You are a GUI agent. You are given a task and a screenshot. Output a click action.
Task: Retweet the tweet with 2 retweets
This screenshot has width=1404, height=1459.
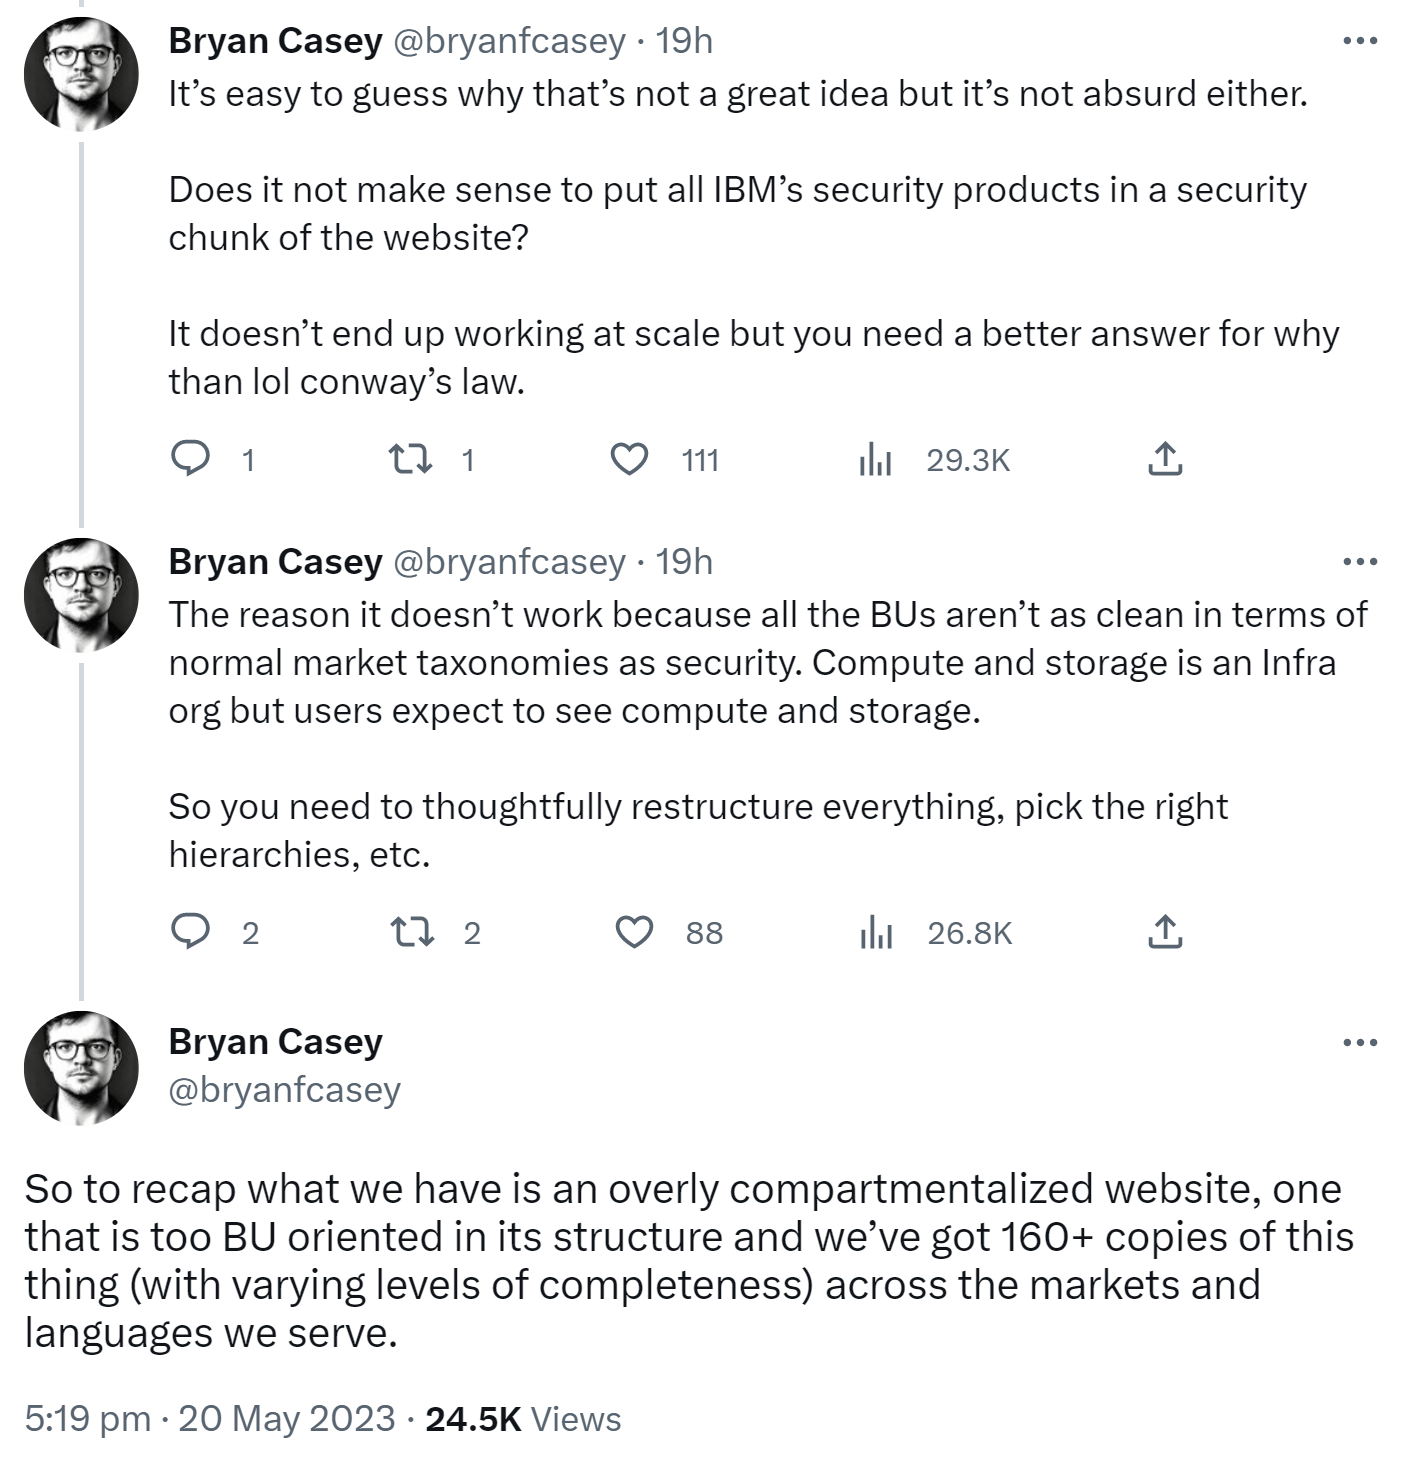coord(410,932)
